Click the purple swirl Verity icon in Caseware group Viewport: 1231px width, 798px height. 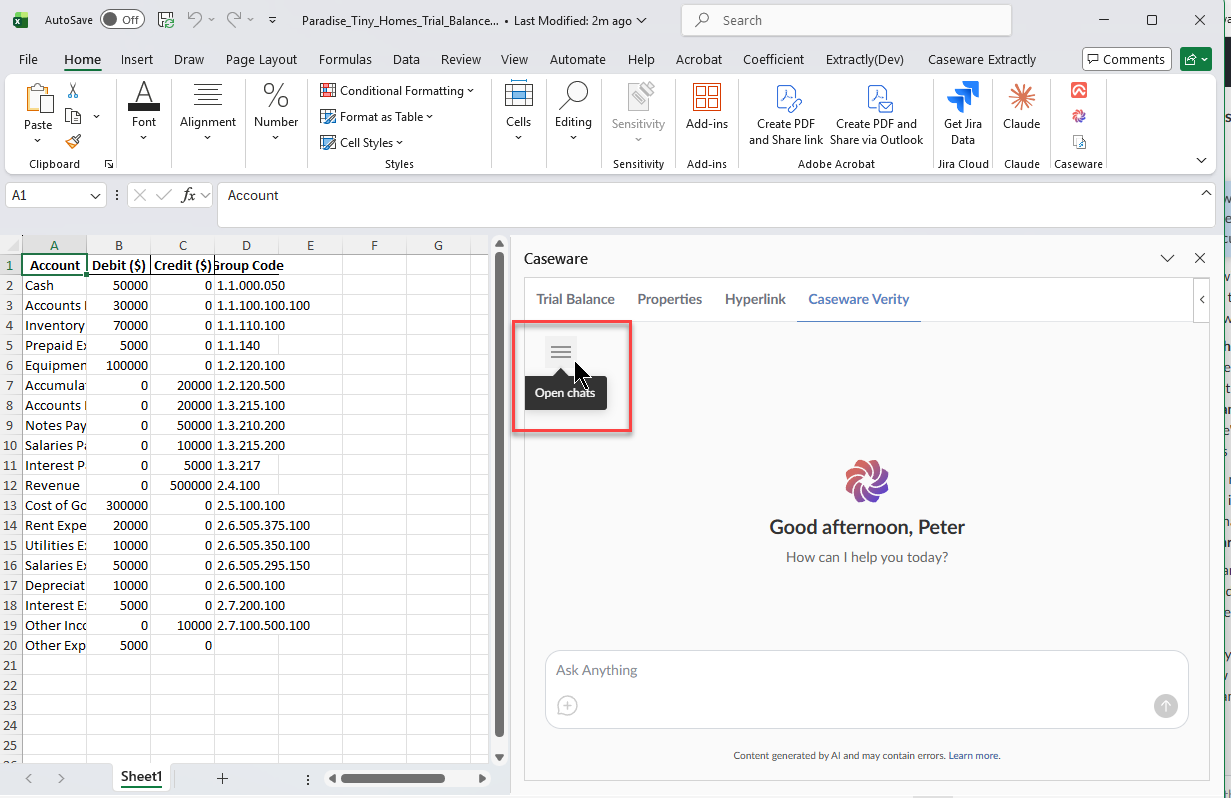1079,116
